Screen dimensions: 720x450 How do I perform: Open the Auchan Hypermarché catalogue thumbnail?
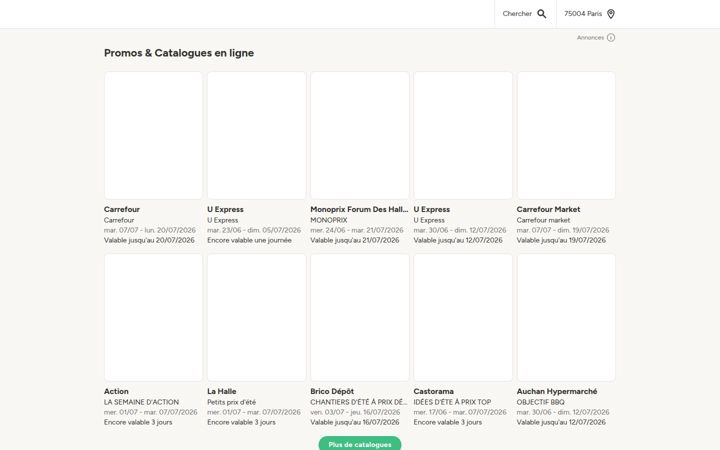(566, 317)
